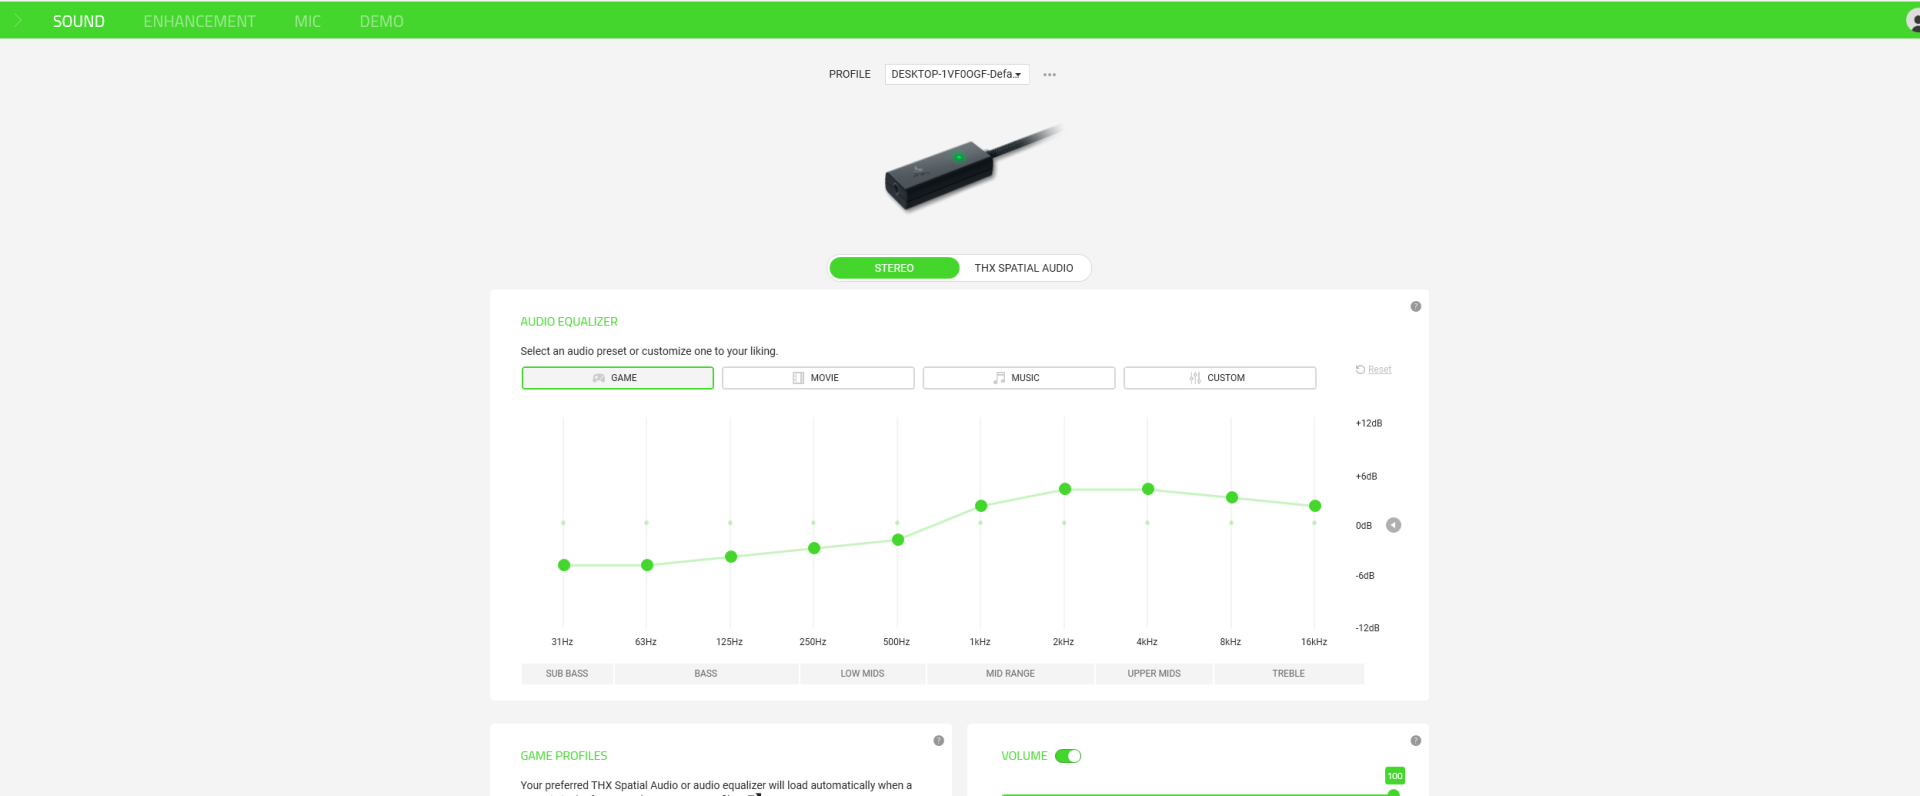Click the LOW MIDS range label

862,674
